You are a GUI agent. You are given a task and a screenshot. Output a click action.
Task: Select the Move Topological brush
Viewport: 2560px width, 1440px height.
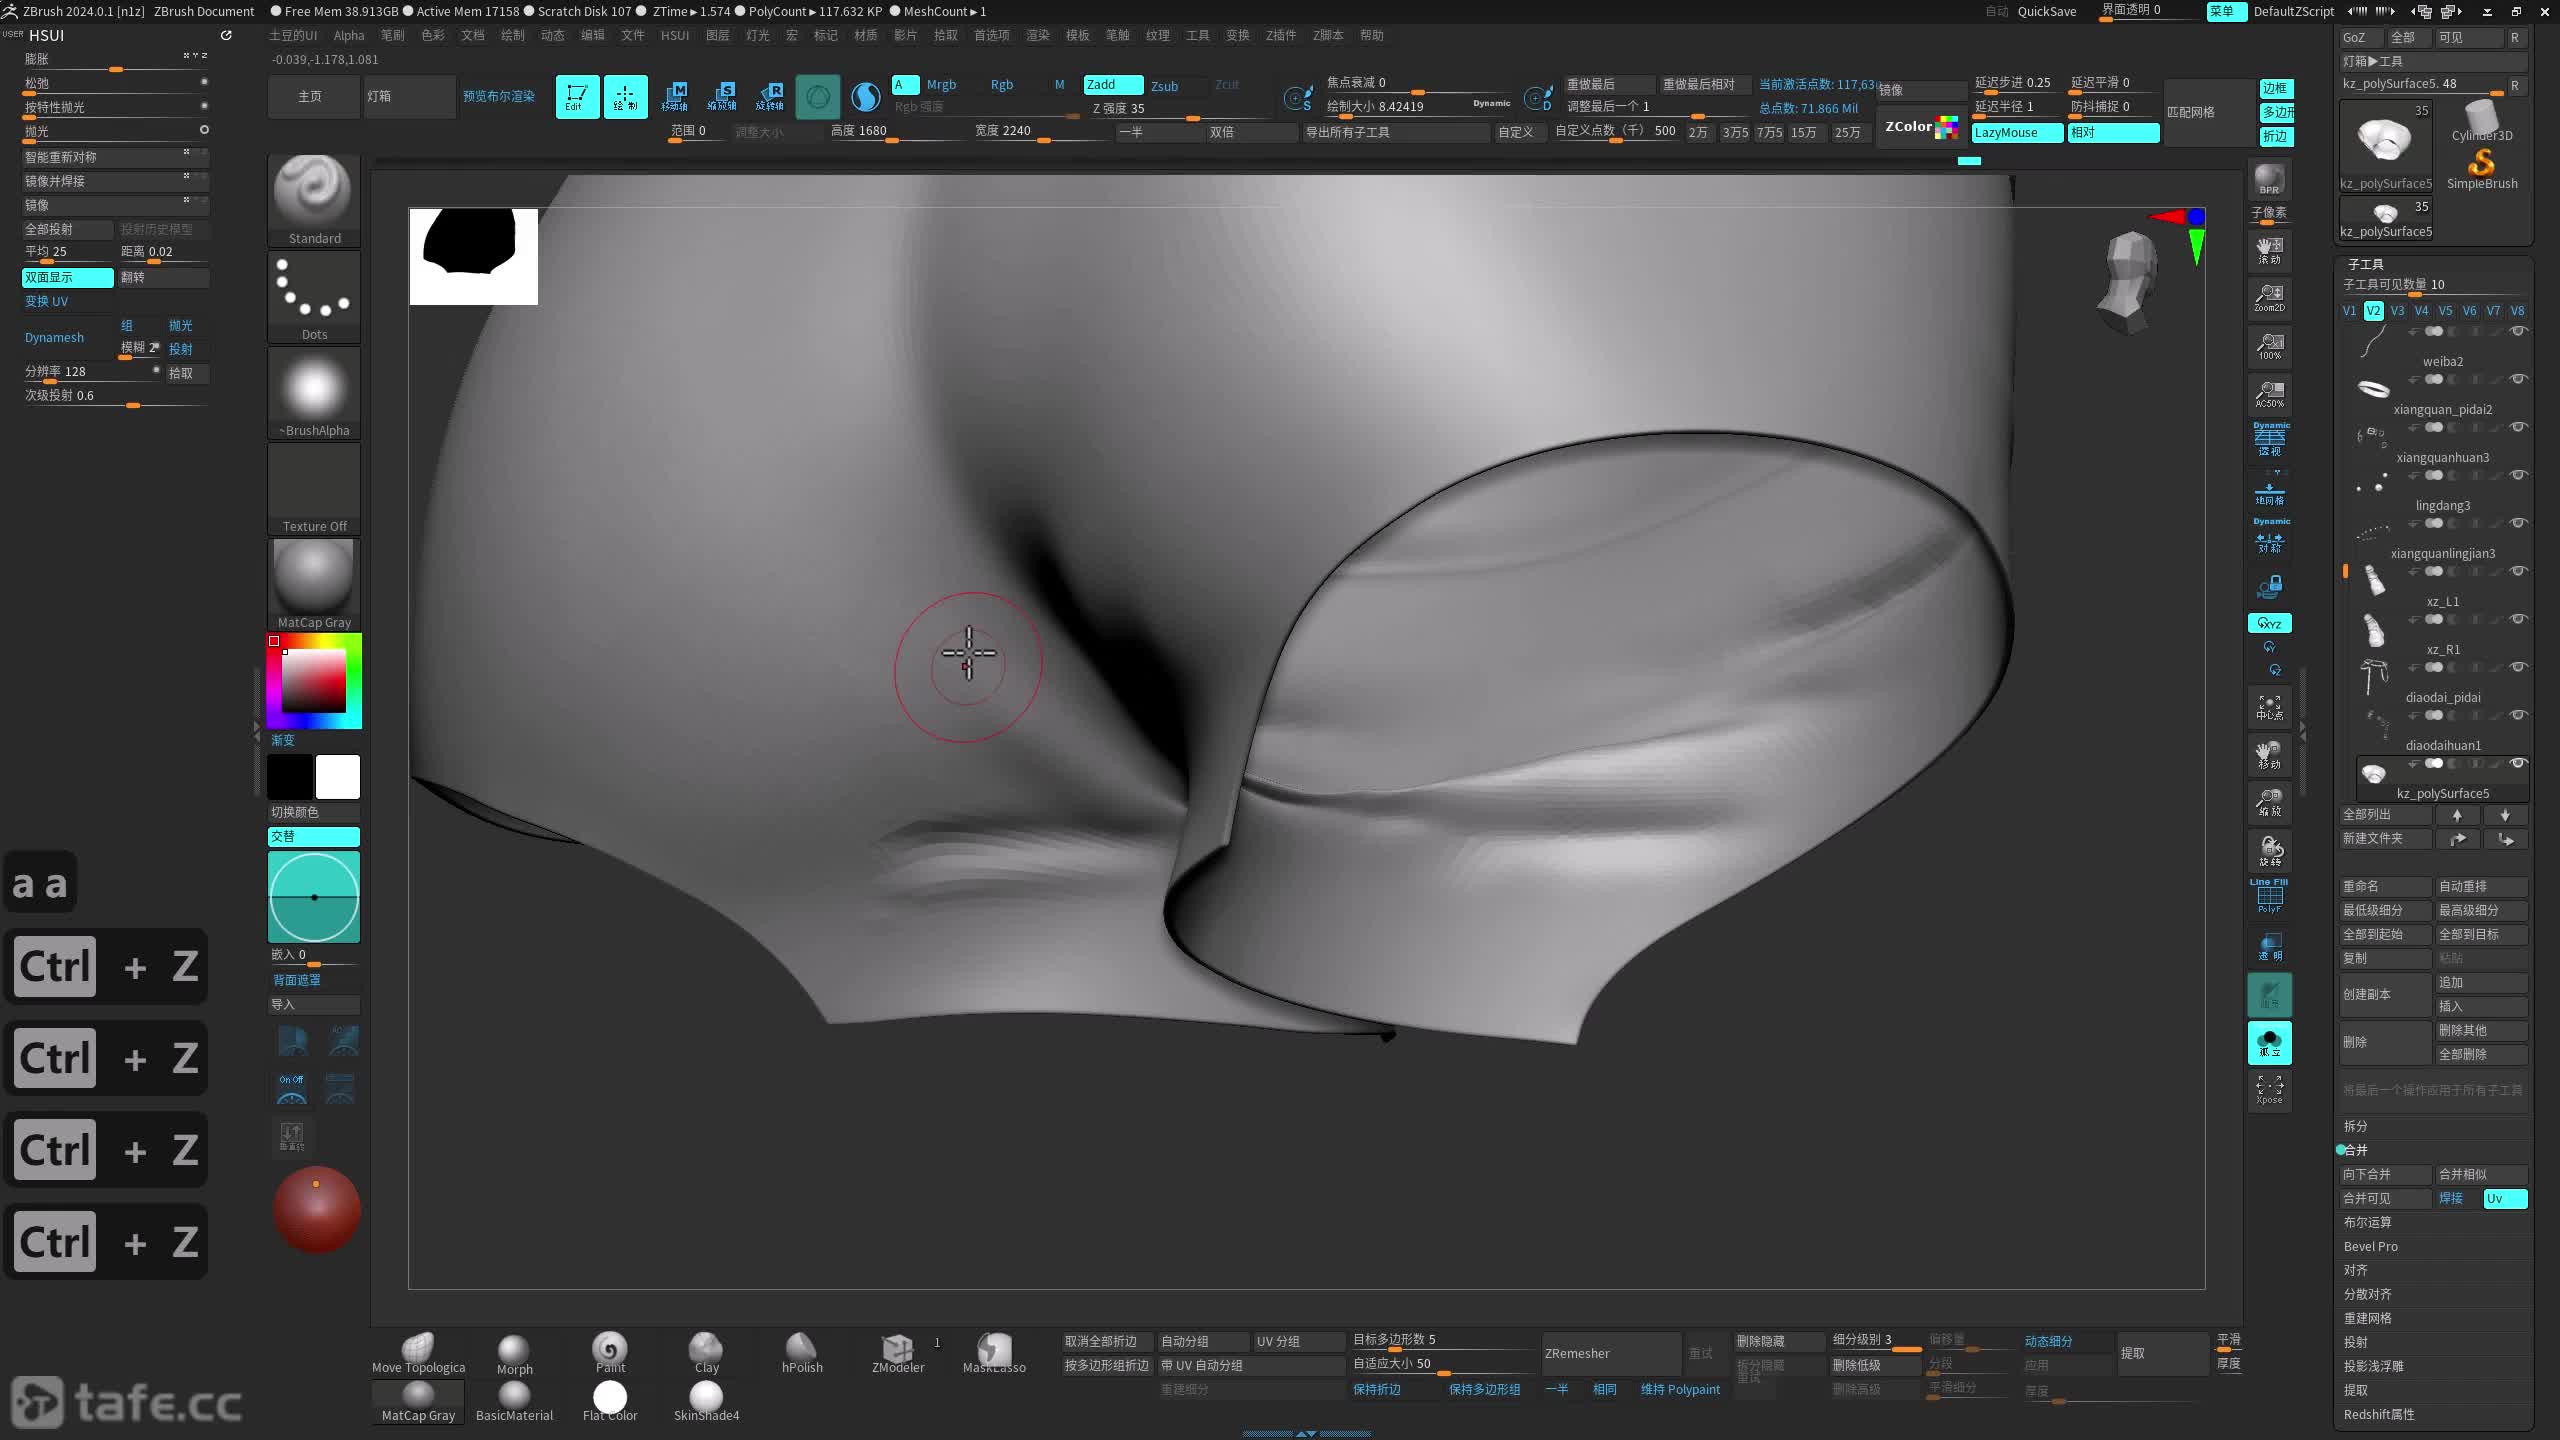418,1354
